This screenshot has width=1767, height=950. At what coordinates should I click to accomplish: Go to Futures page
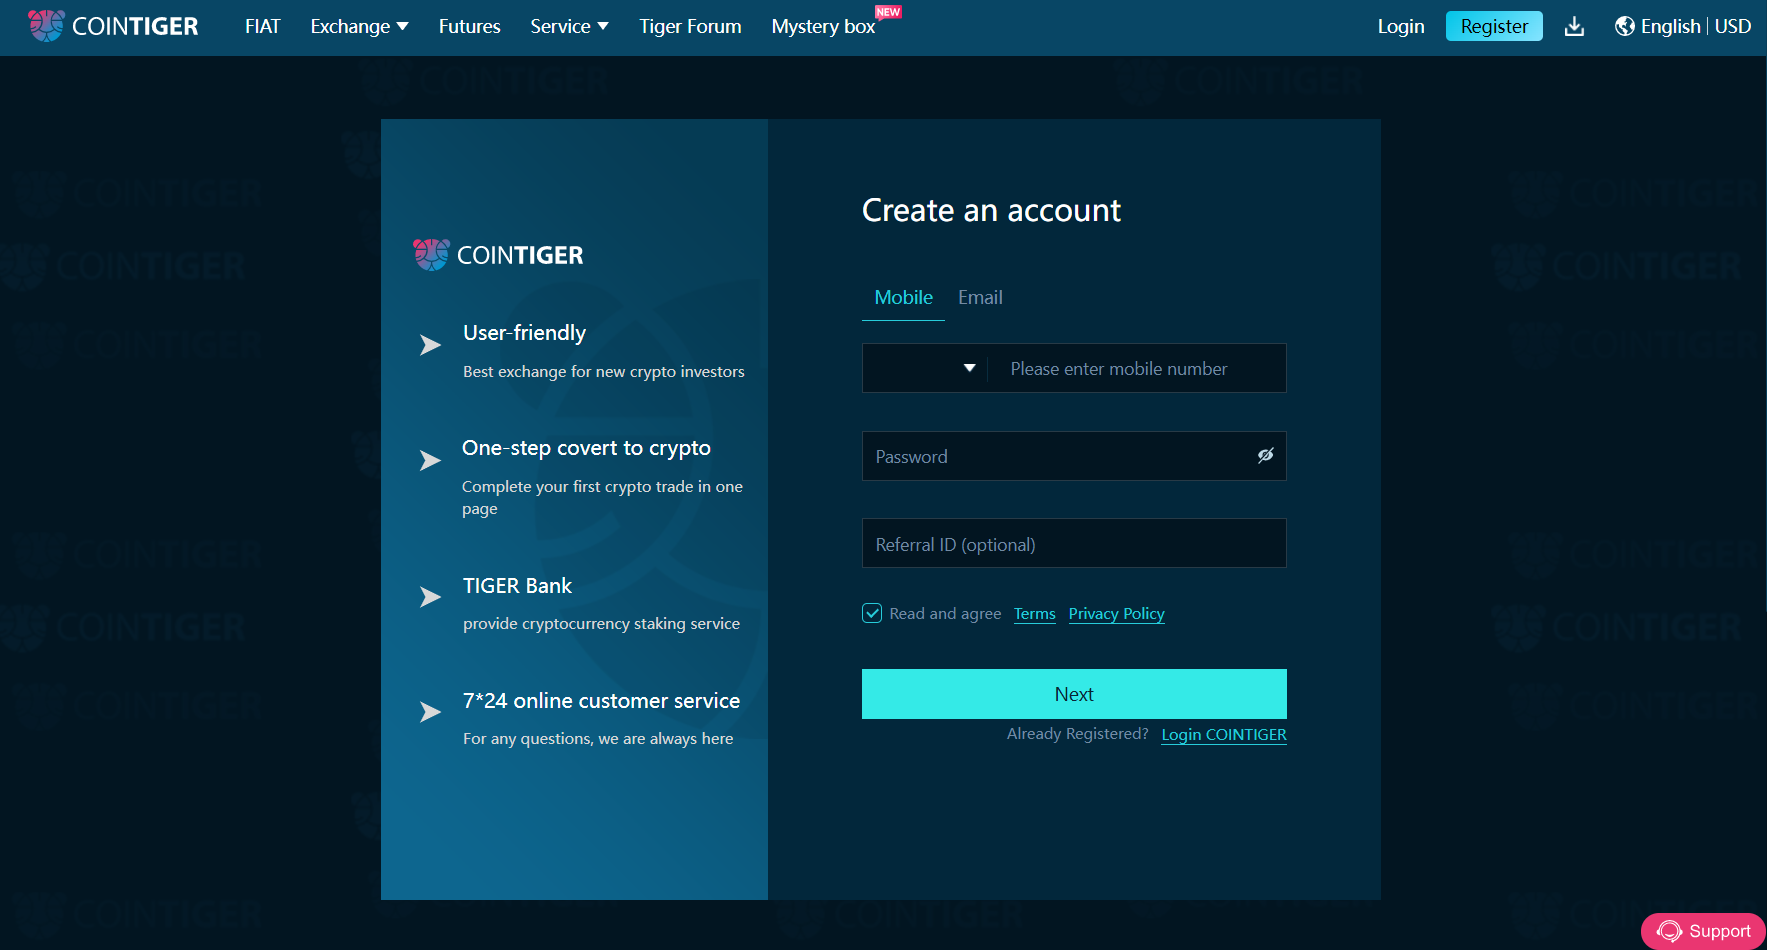click(469, 26)
